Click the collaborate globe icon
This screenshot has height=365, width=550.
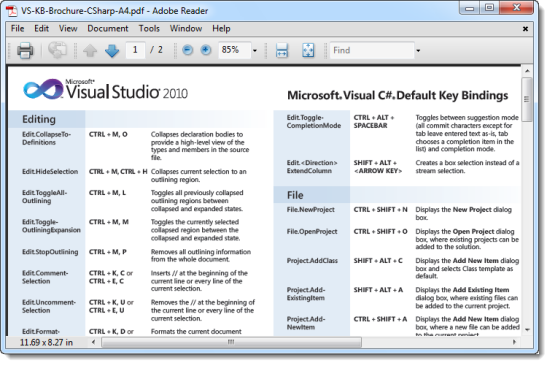click(x=57, y=50)
